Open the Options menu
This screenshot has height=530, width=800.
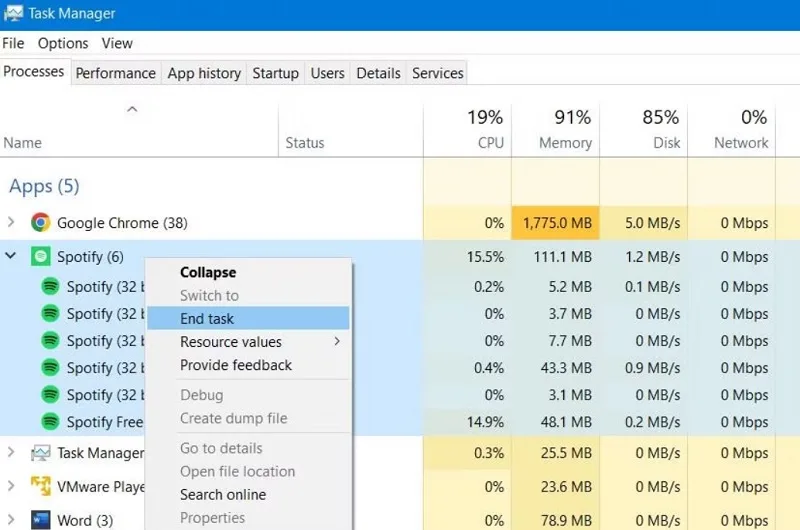point(63,43)
